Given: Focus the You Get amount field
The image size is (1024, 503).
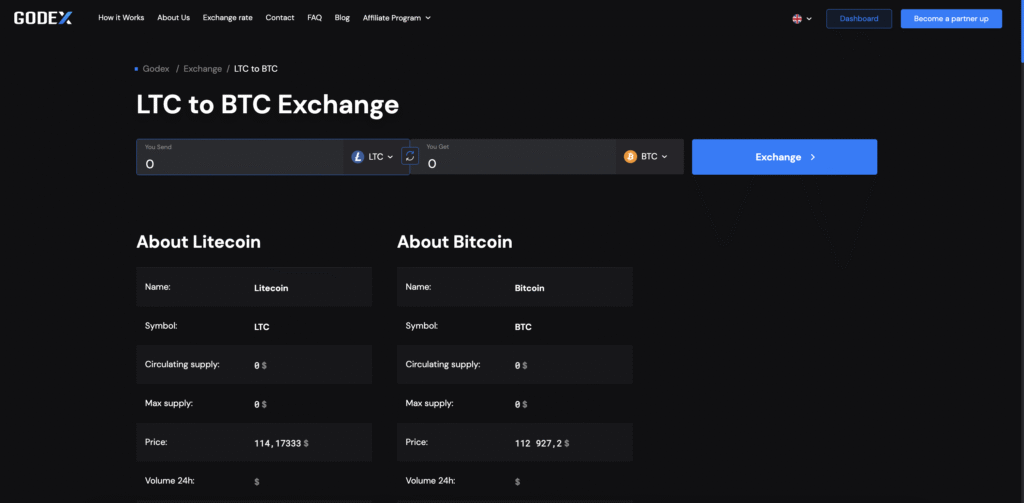Looking at the screenshot, I should 513,157.
